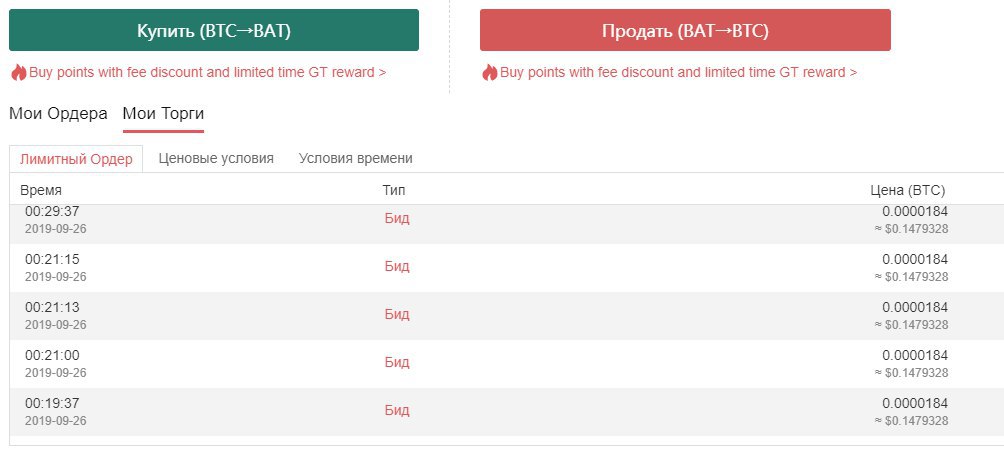Open the right 'Buy points with fee discount' link
This screenshot has height=466, width=1004.
coord(678,72)
